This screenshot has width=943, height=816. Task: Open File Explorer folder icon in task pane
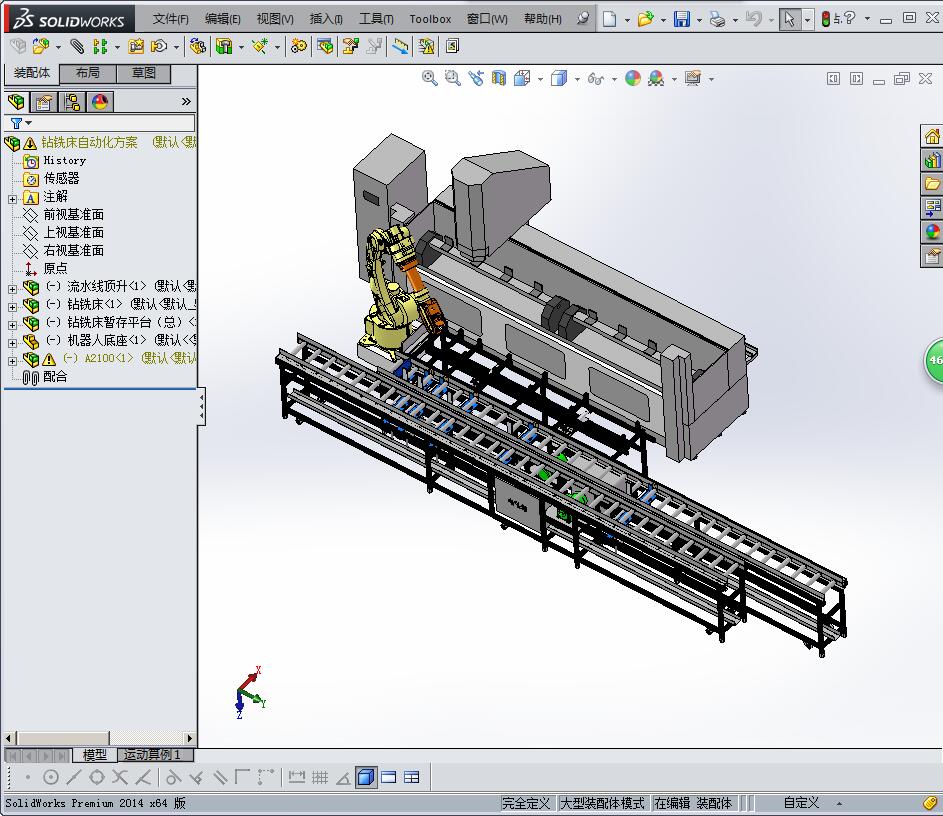(x=932, y=184)
